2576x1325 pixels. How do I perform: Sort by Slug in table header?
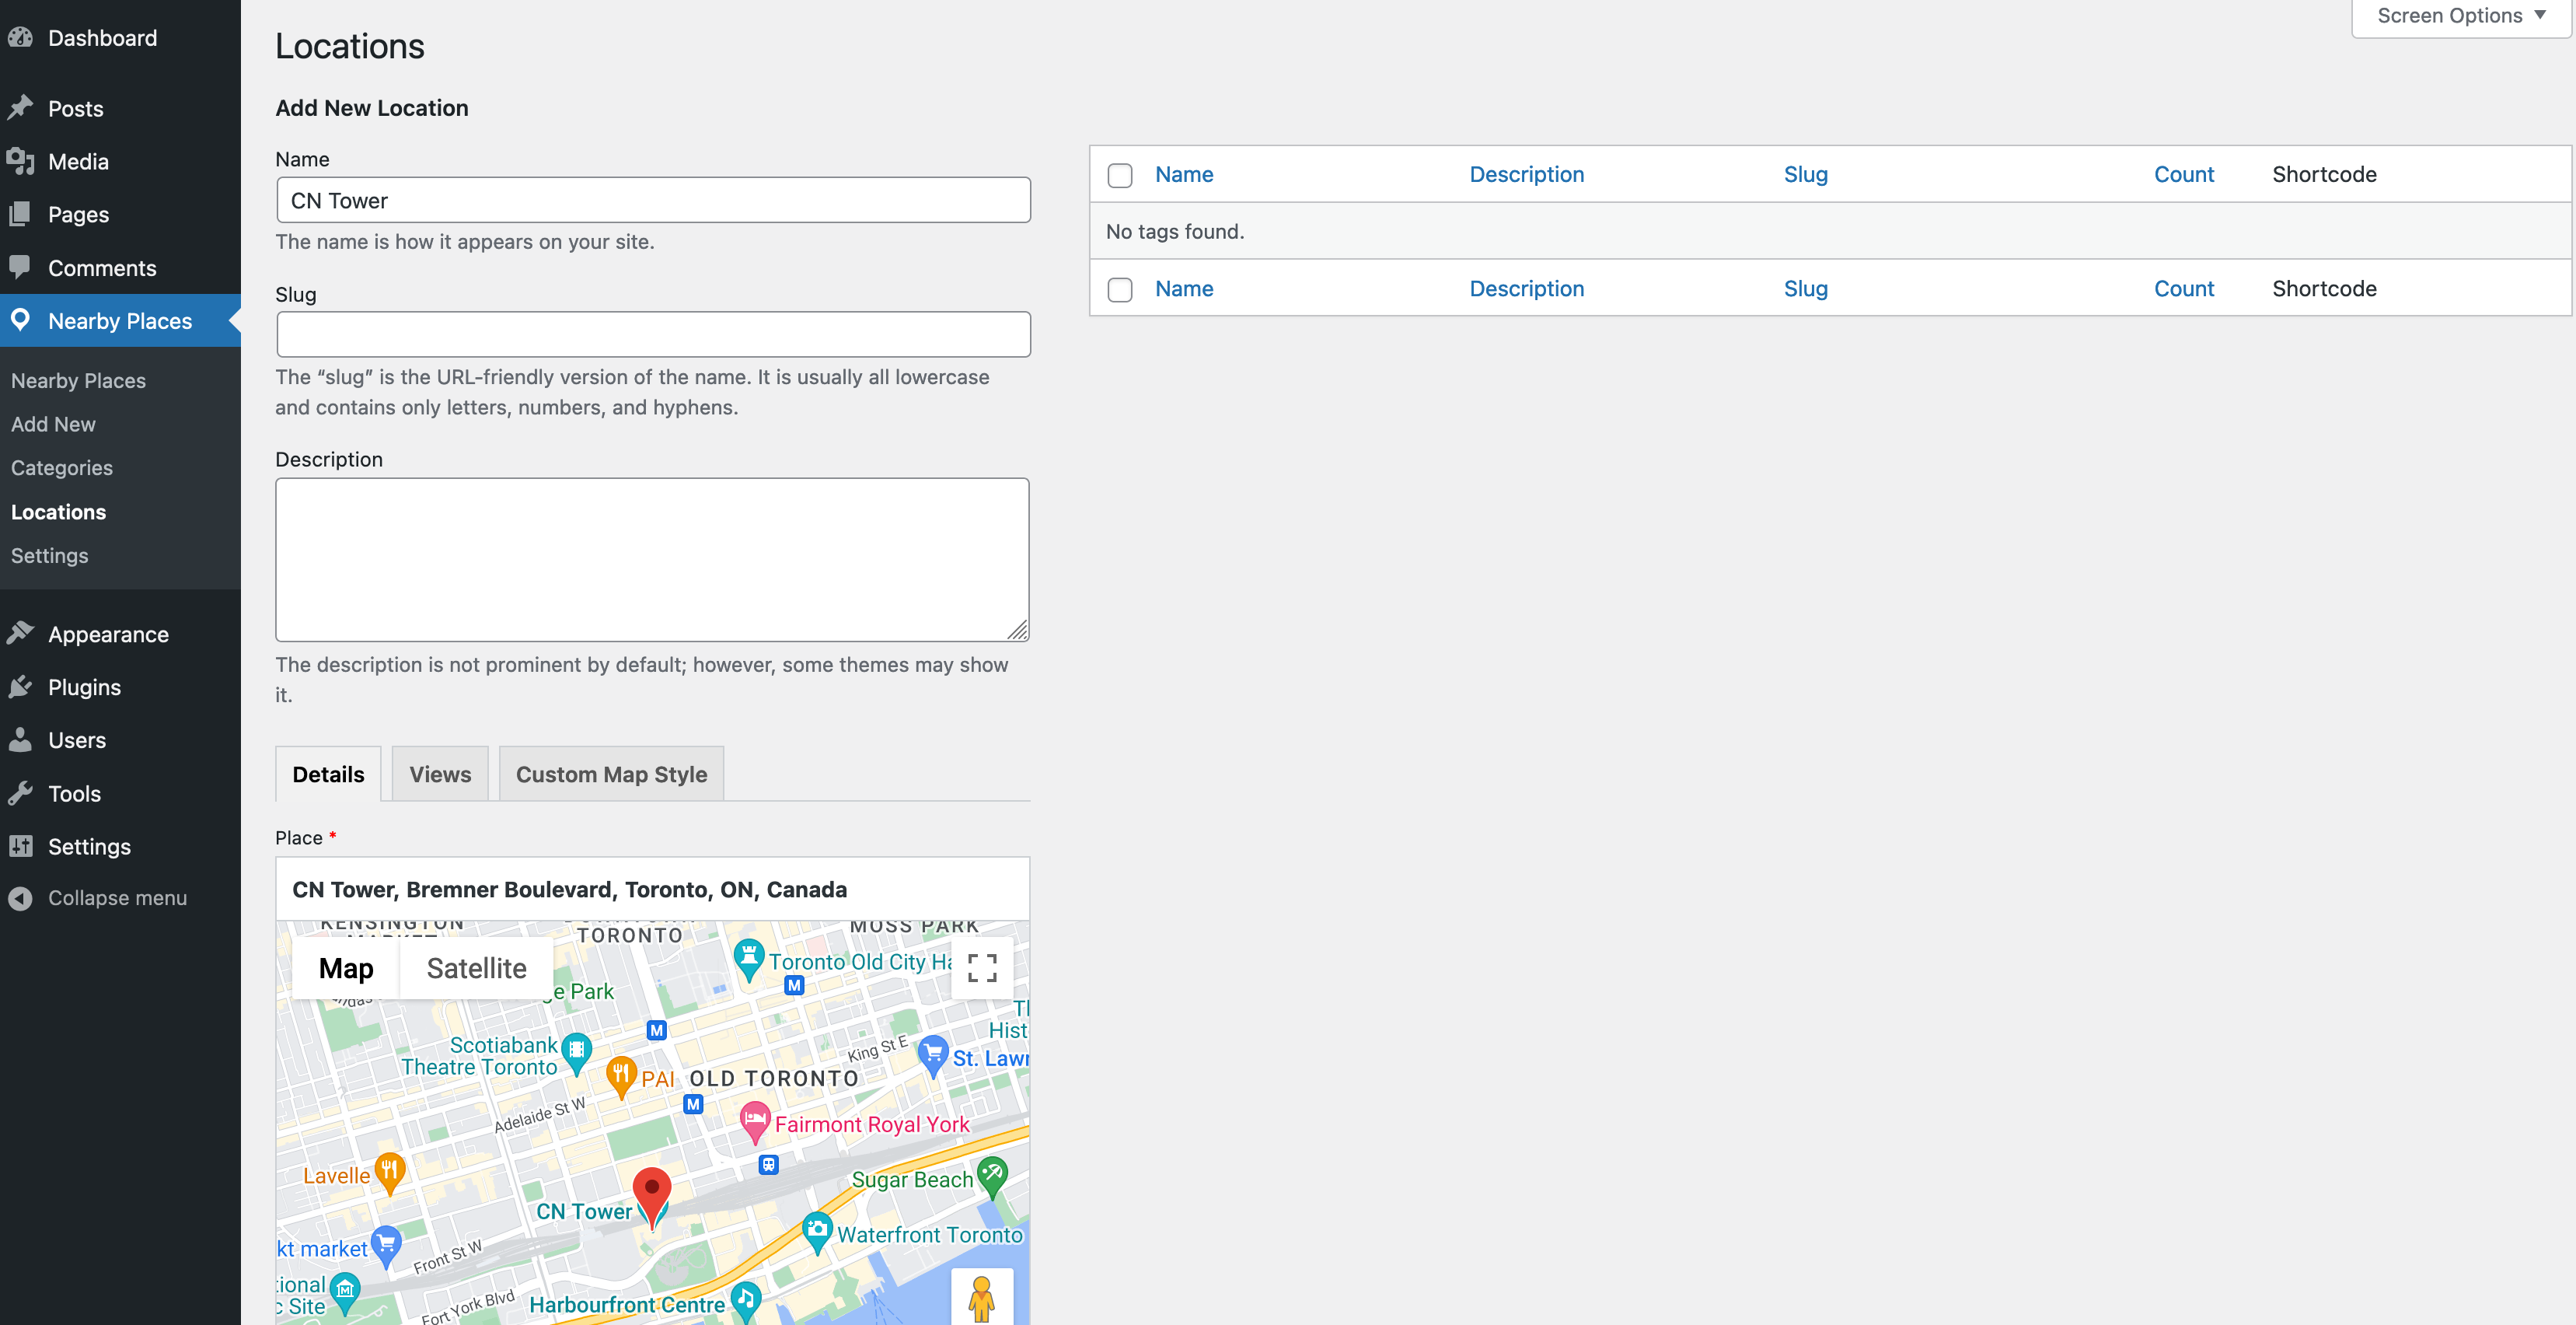click(x=1805, y=174)
